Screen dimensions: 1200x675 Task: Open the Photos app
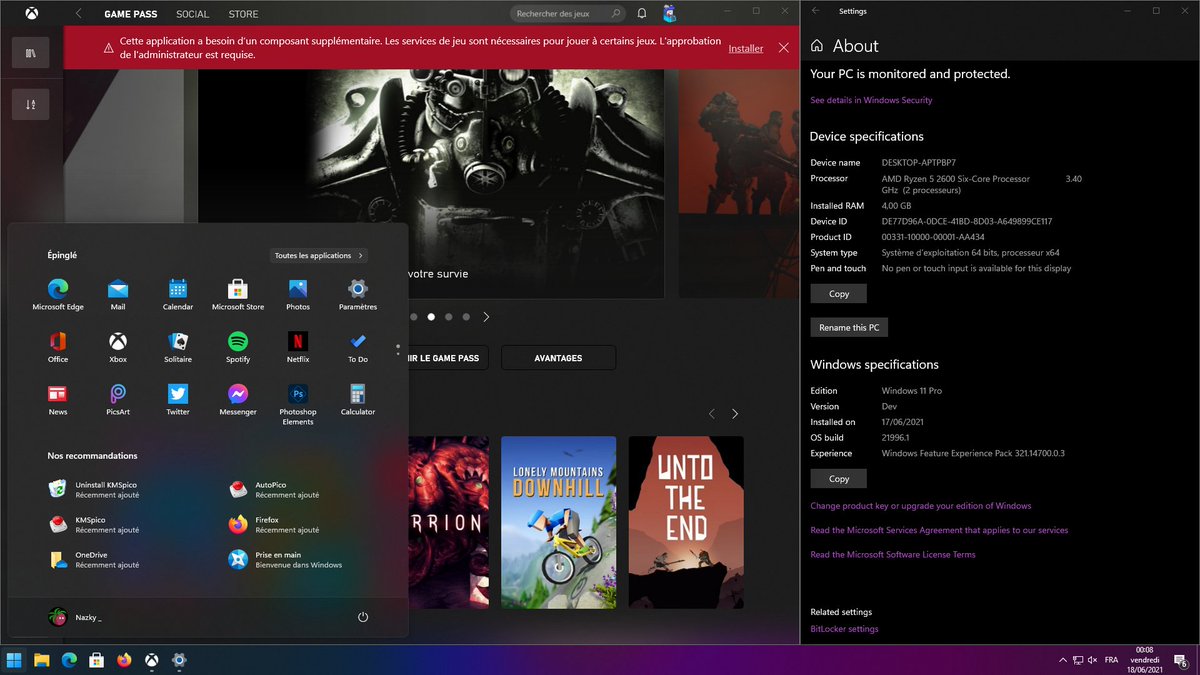[298, 295]
